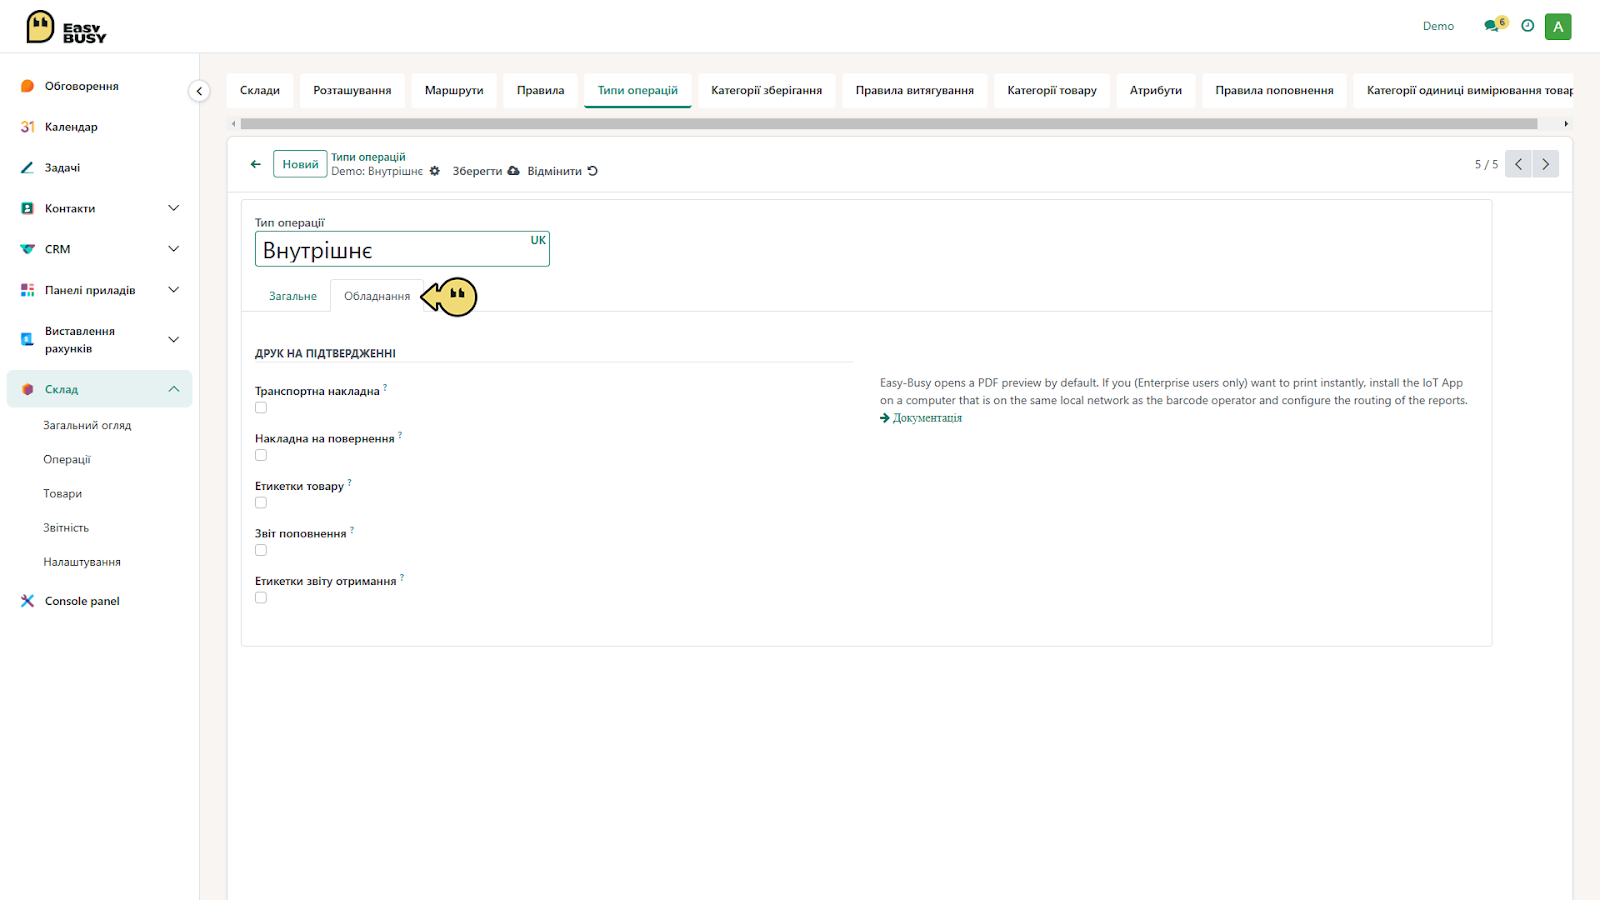Screen dimensions: 1600x900
Task: Open the Маршрути tab
Action: pos(454,90)
